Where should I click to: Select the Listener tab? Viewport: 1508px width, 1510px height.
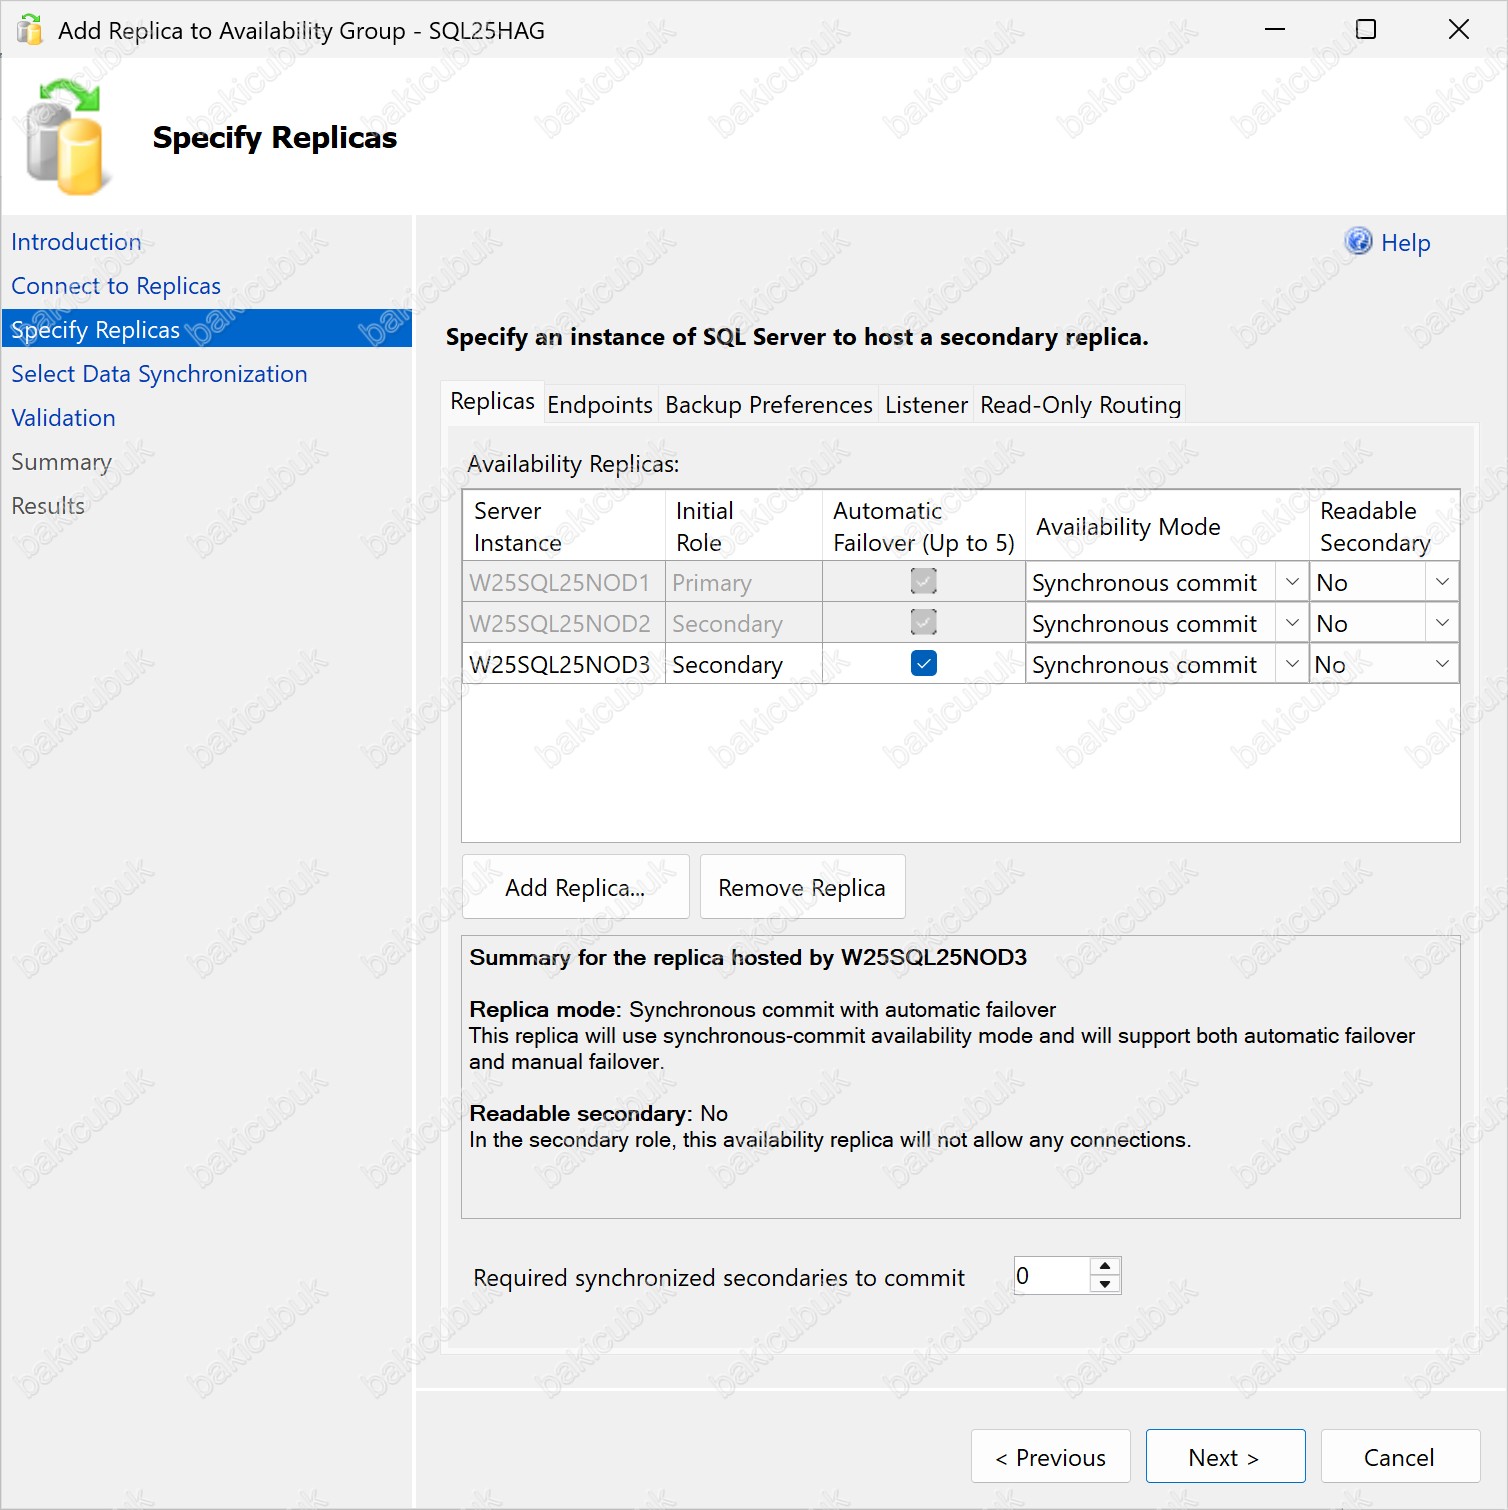(x=926, y=405)
